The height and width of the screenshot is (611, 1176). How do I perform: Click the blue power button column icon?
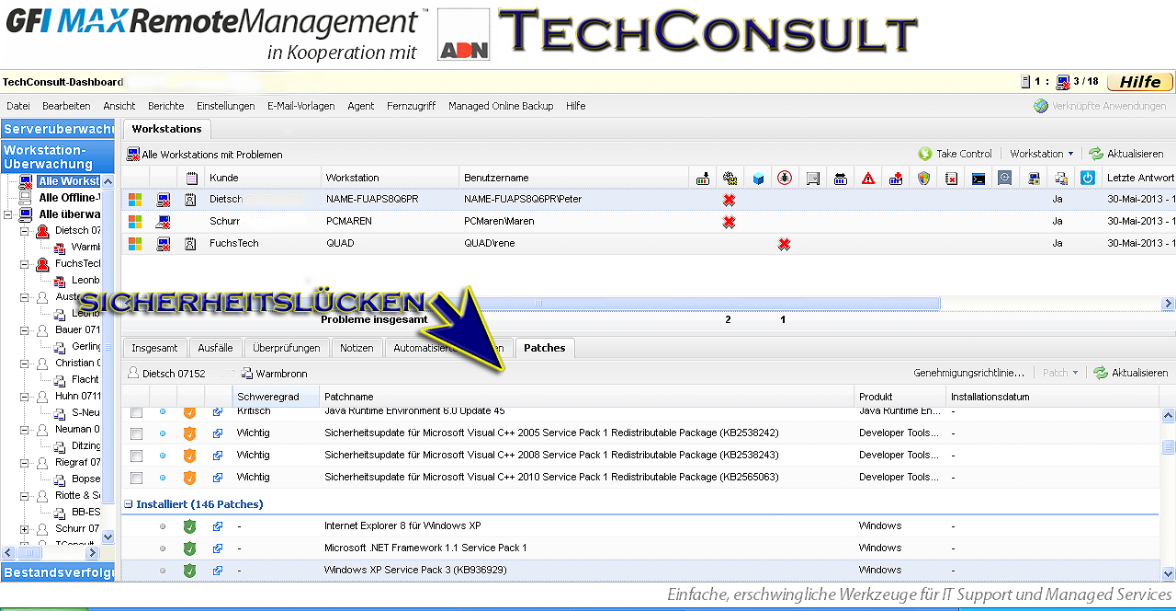[1088, 178]
